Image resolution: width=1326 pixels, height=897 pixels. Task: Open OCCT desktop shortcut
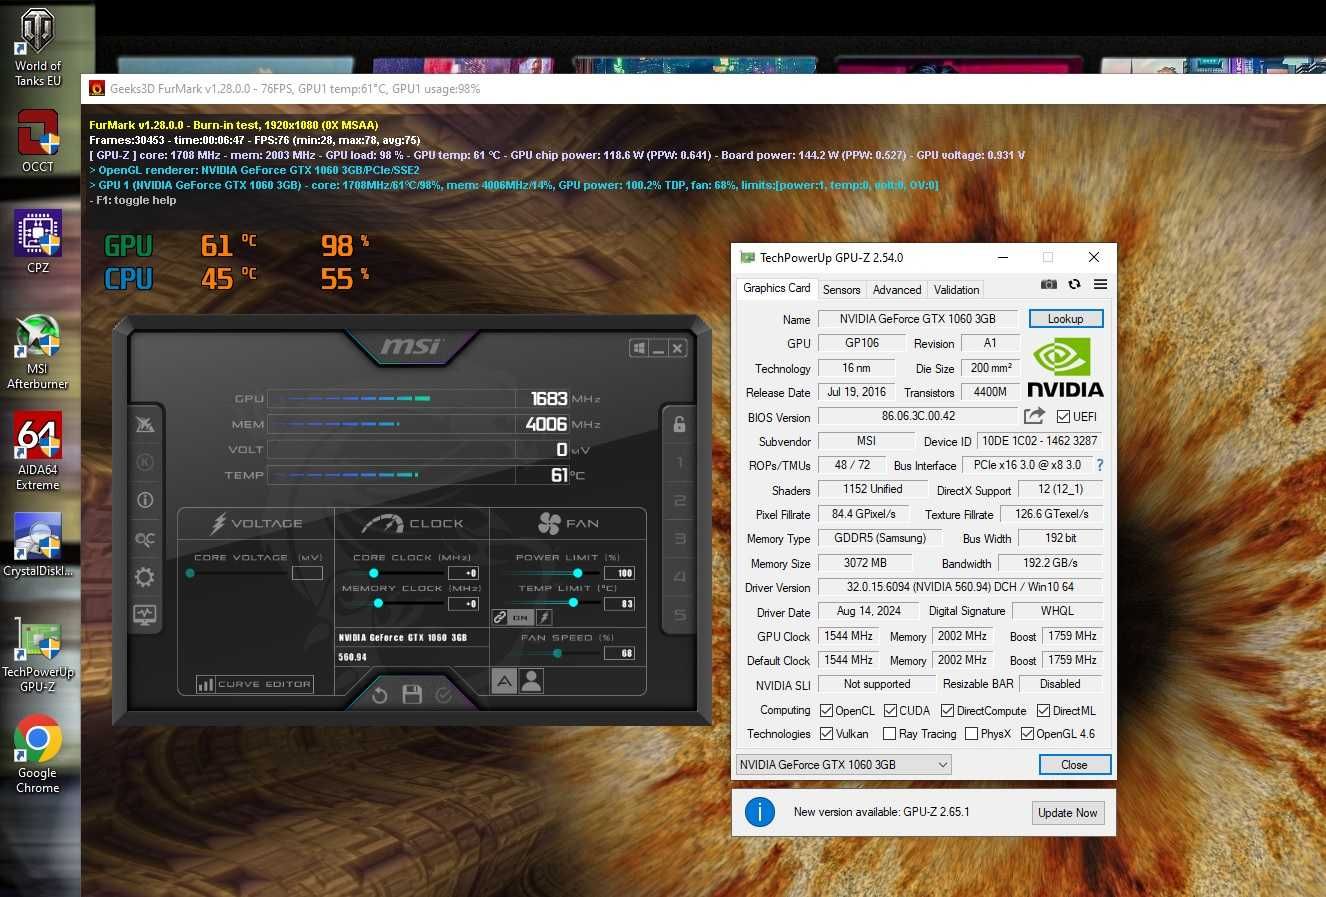[x=37, y=141]
